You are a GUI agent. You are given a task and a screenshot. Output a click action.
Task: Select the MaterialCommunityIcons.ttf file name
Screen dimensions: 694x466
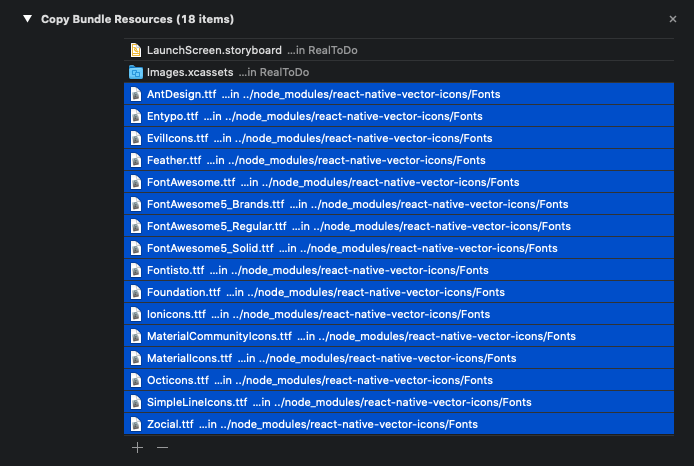219,336
